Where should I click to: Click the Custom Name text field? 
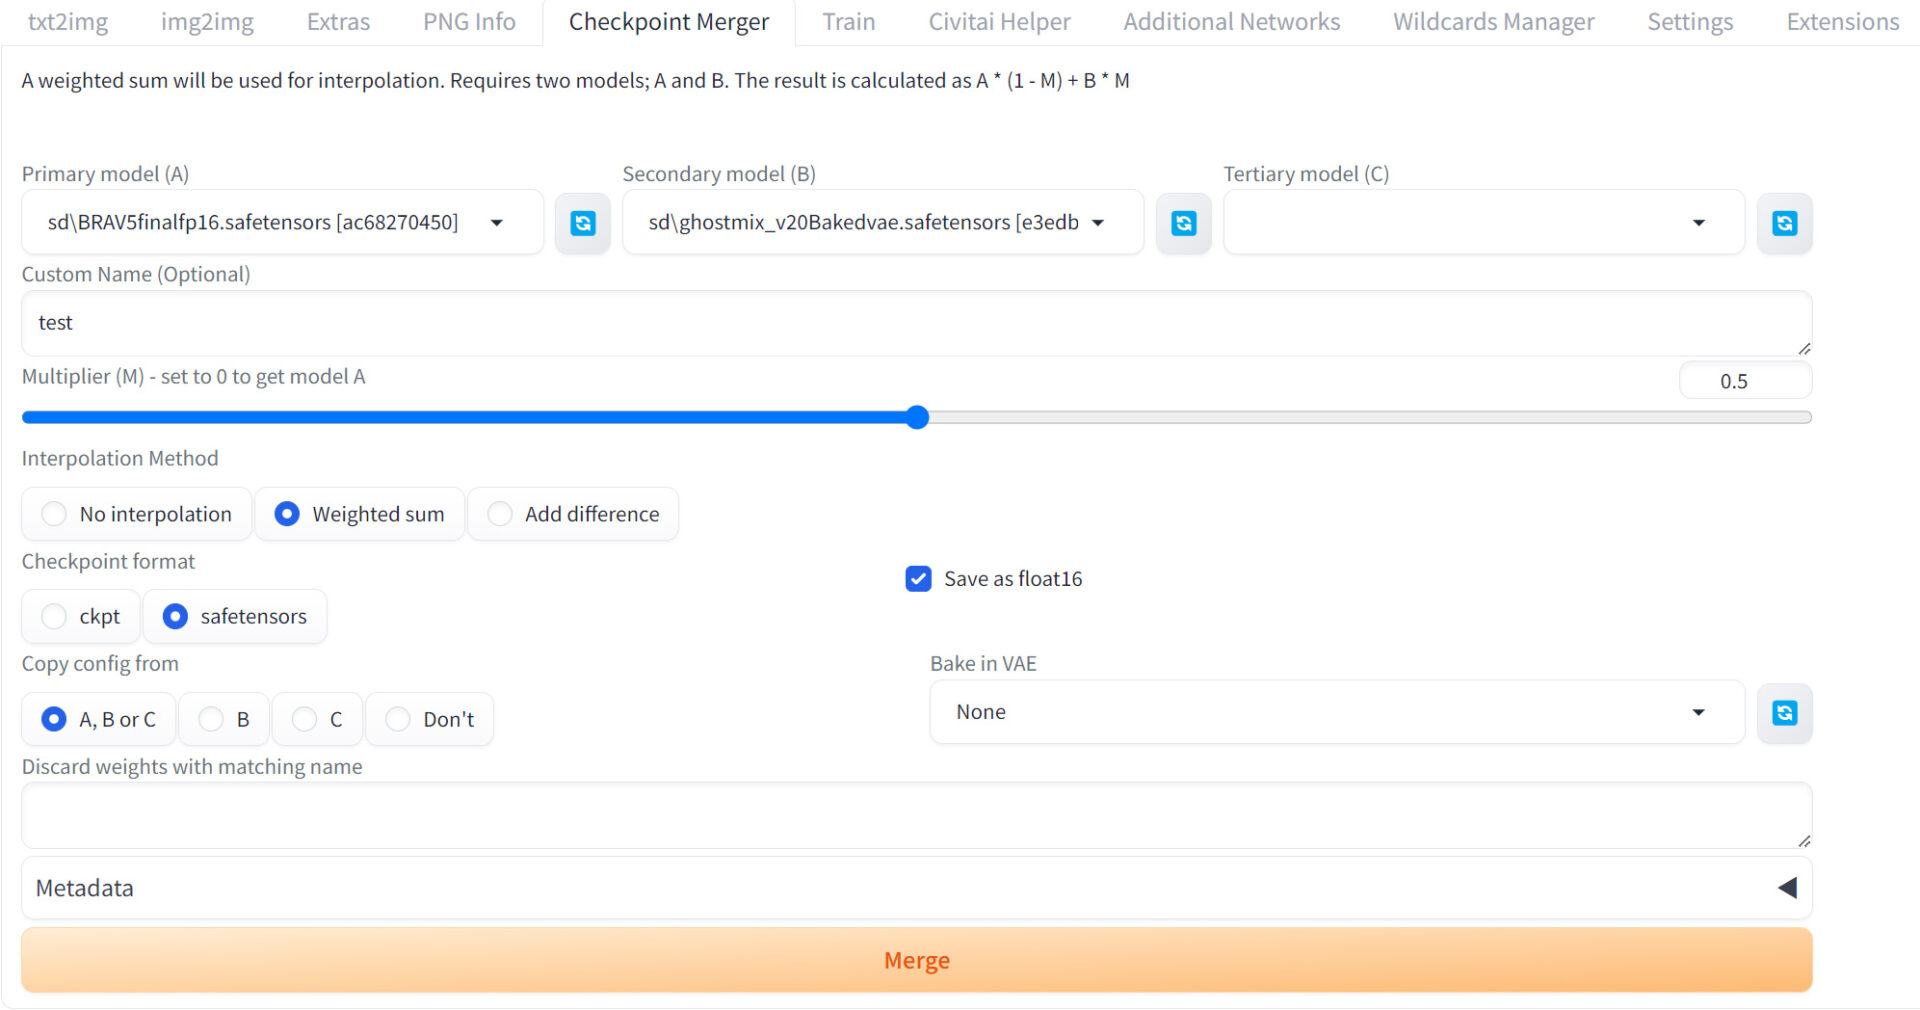916,322
